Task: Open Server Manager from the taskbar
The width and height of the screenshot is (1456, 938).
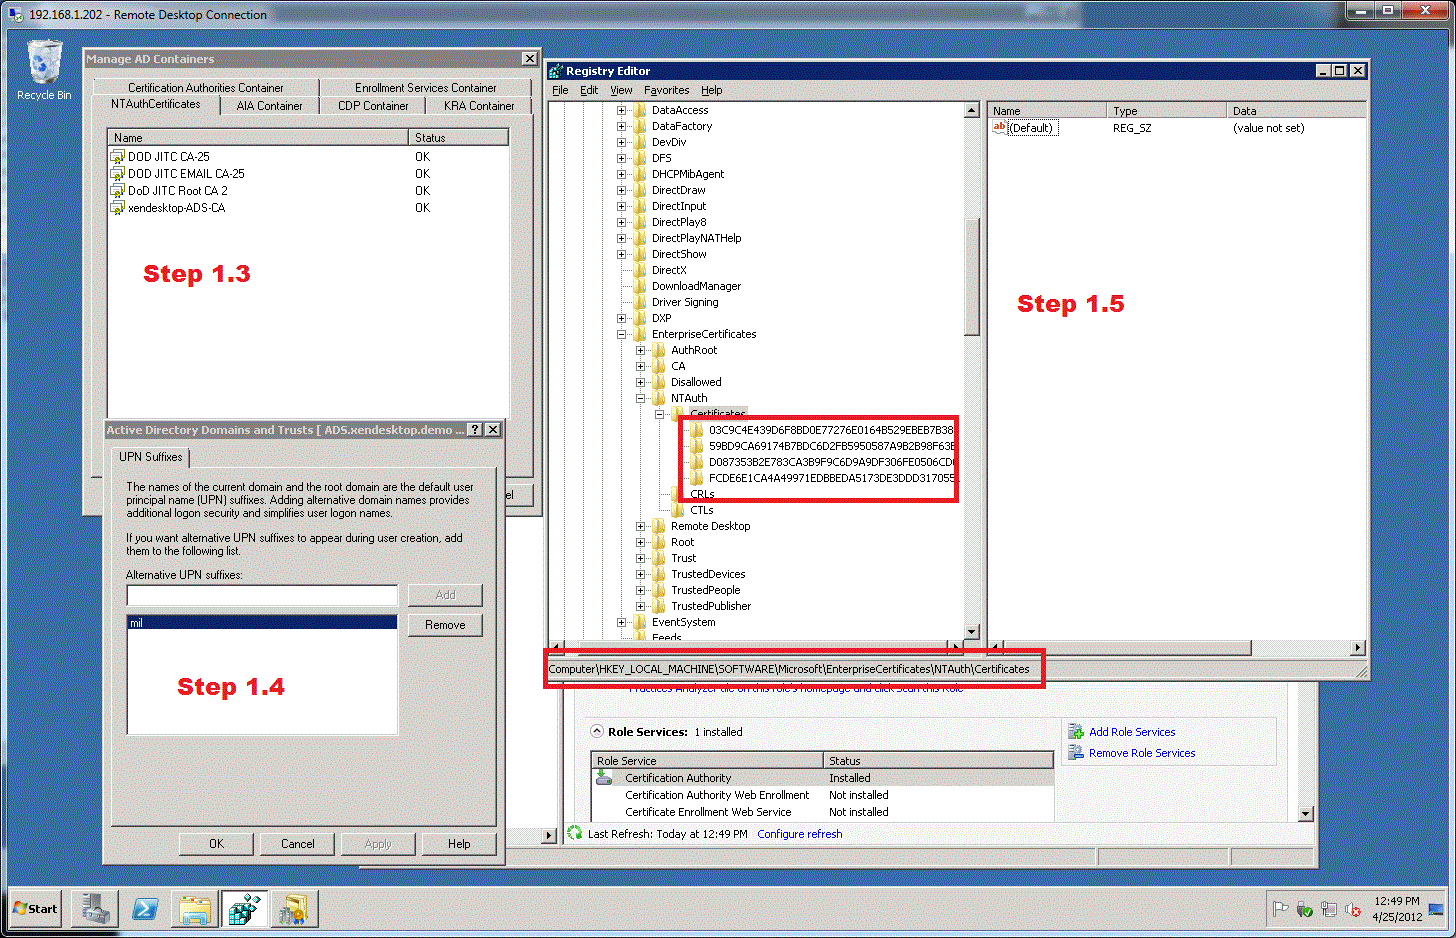Action: (x=95, y=909)
